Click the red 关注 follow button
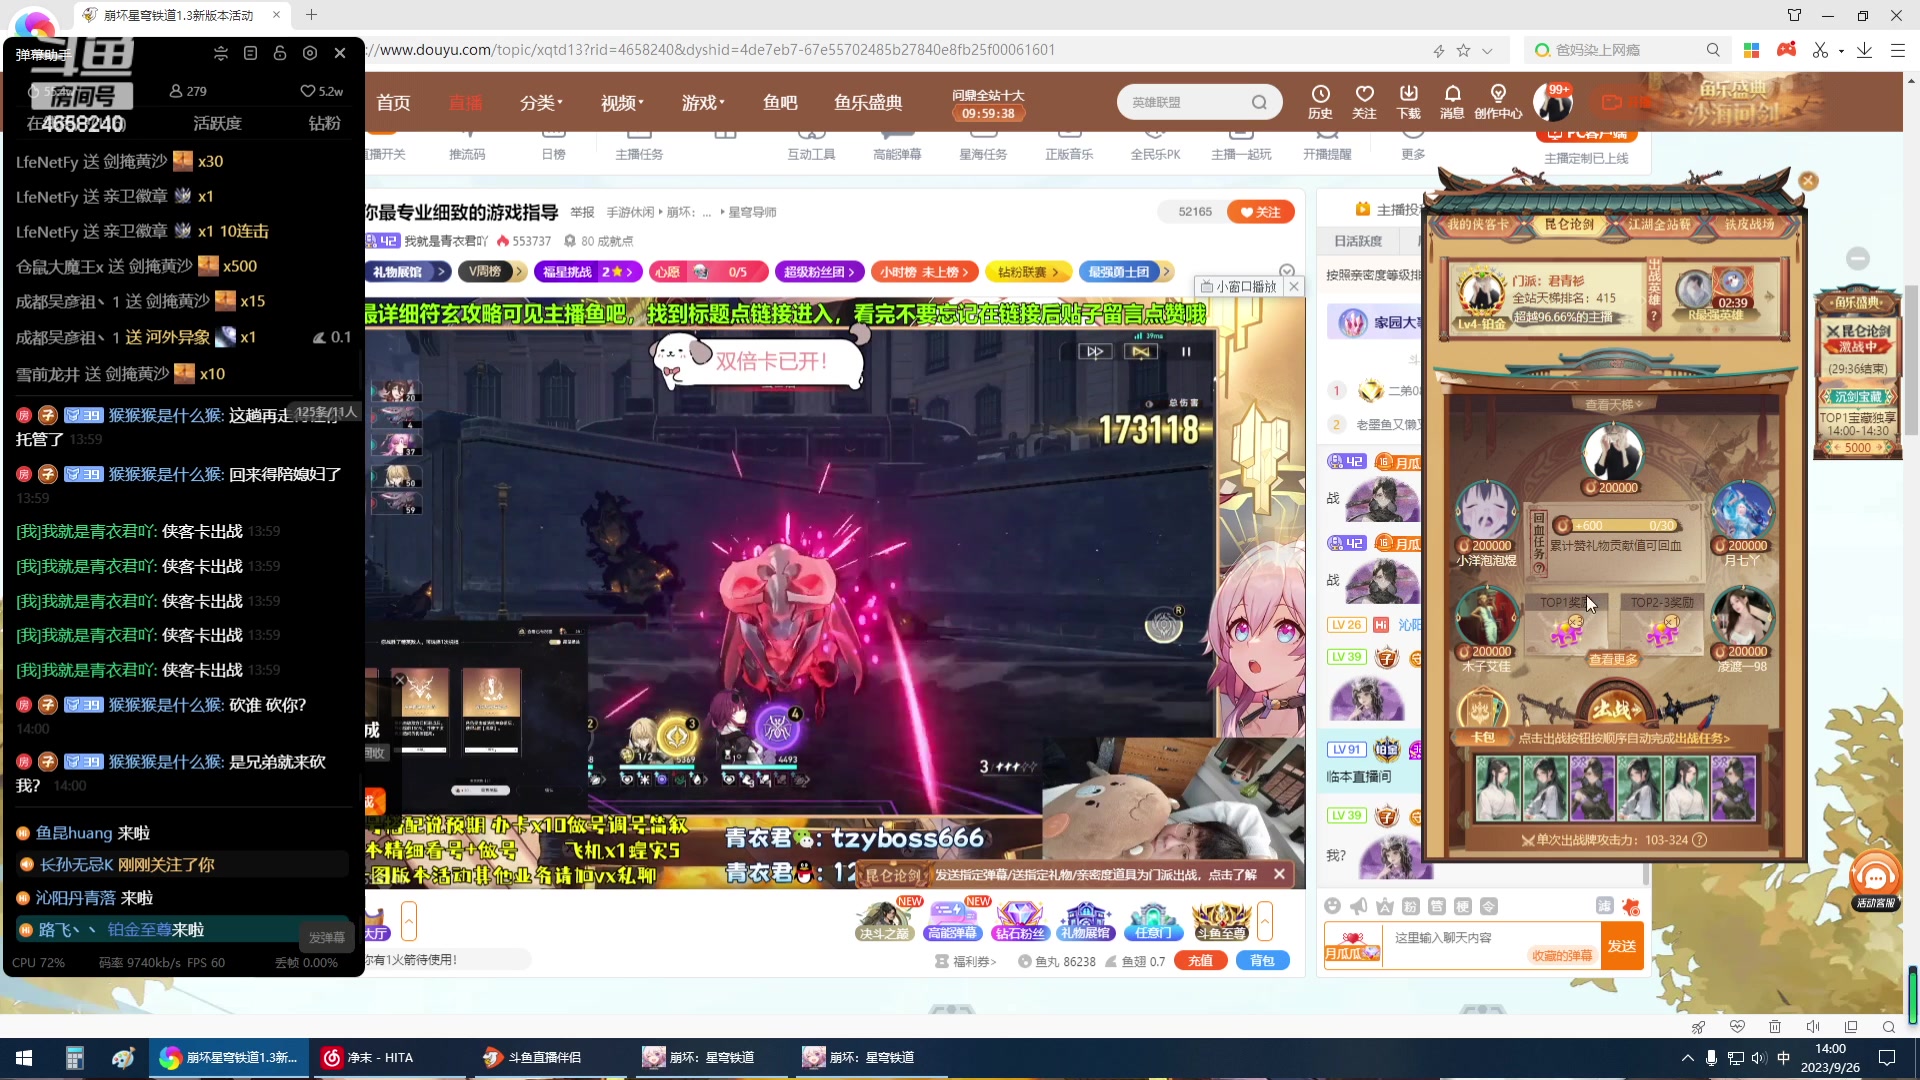Image resolution: width=1920 pixels, height=1080 pixels. (1261, 211)
